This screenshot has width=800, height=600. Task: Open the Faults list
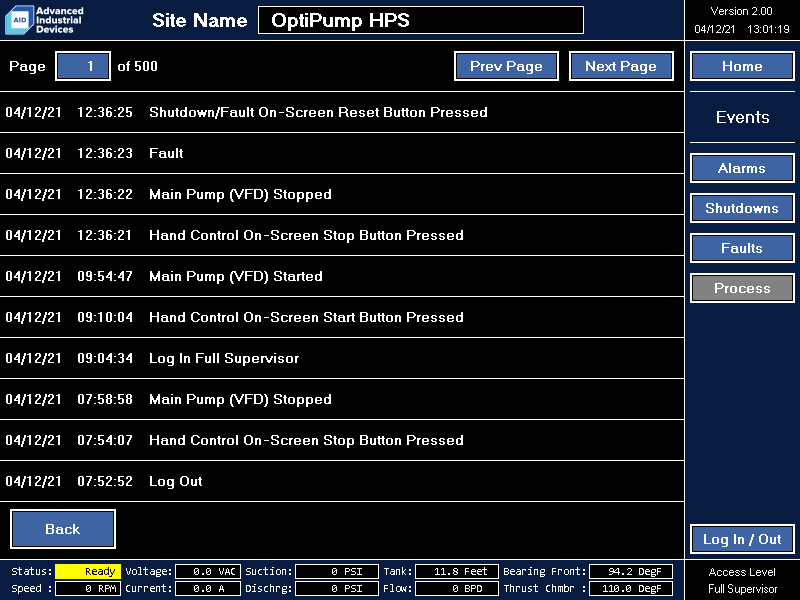pyautogui.click(x=742, y=248)
